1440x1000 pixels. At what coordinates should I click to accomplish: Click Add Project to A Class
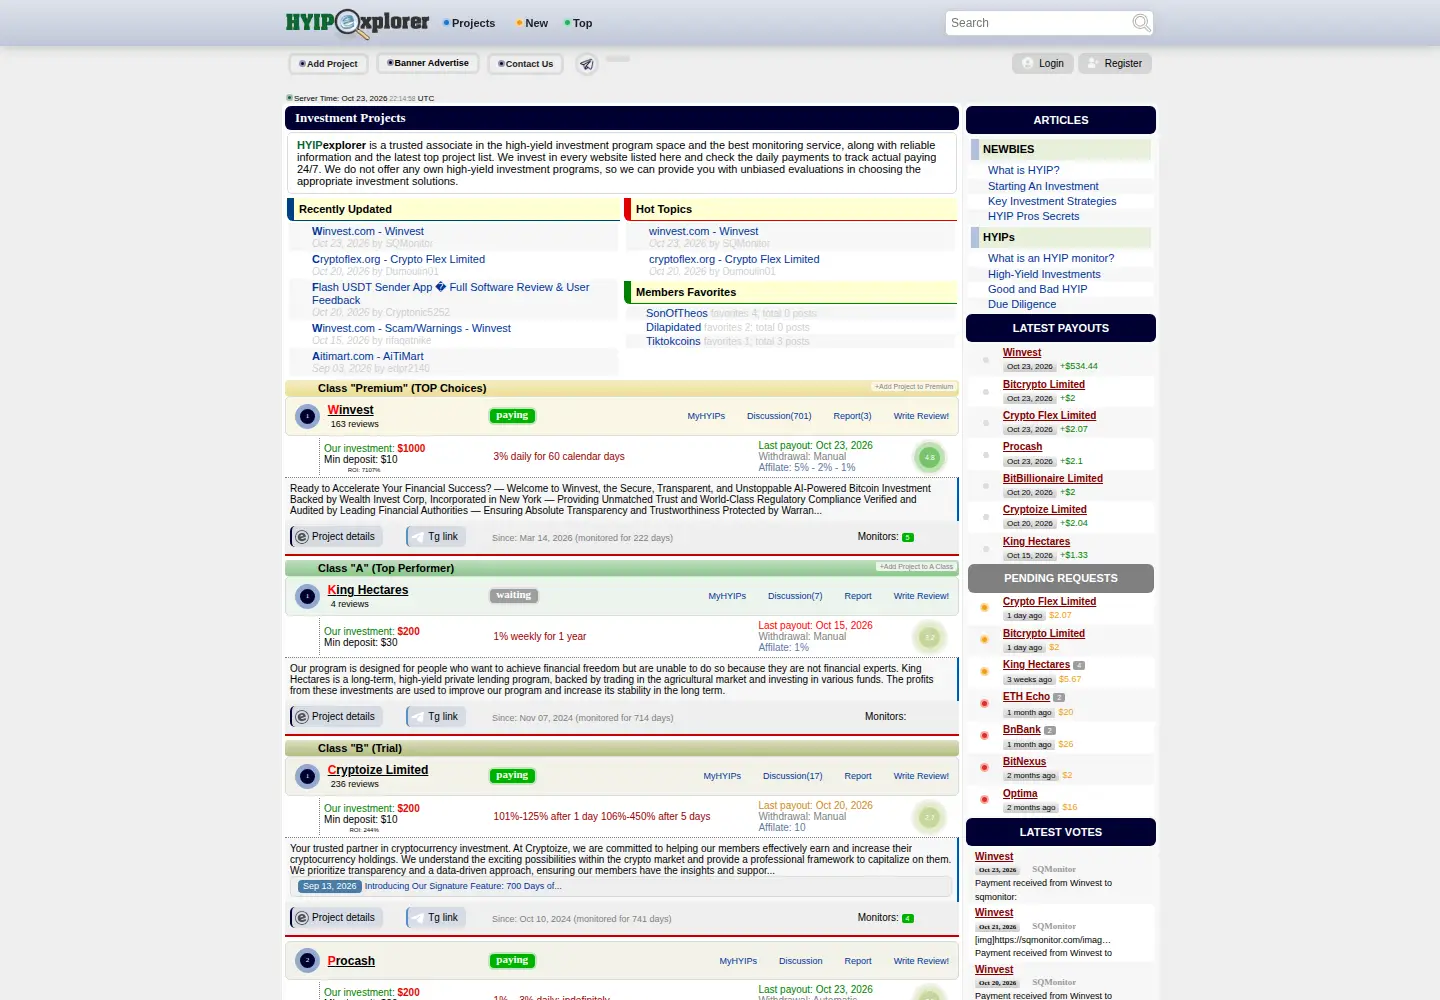pos(916,567)
